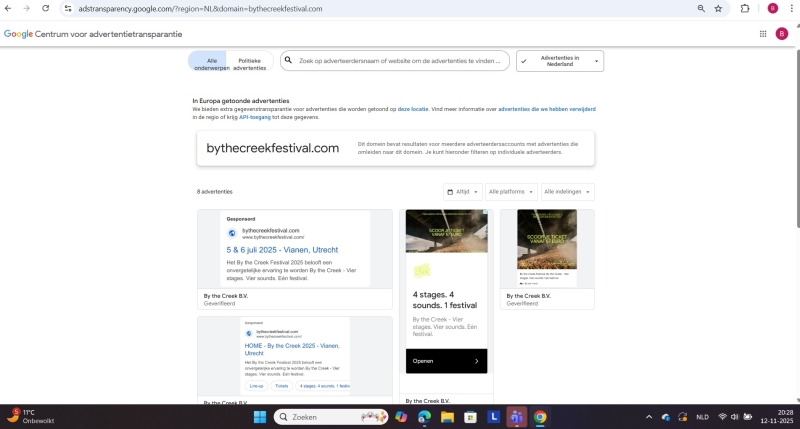Open Microsoft Teams from taskbar

tap(516, 417)
